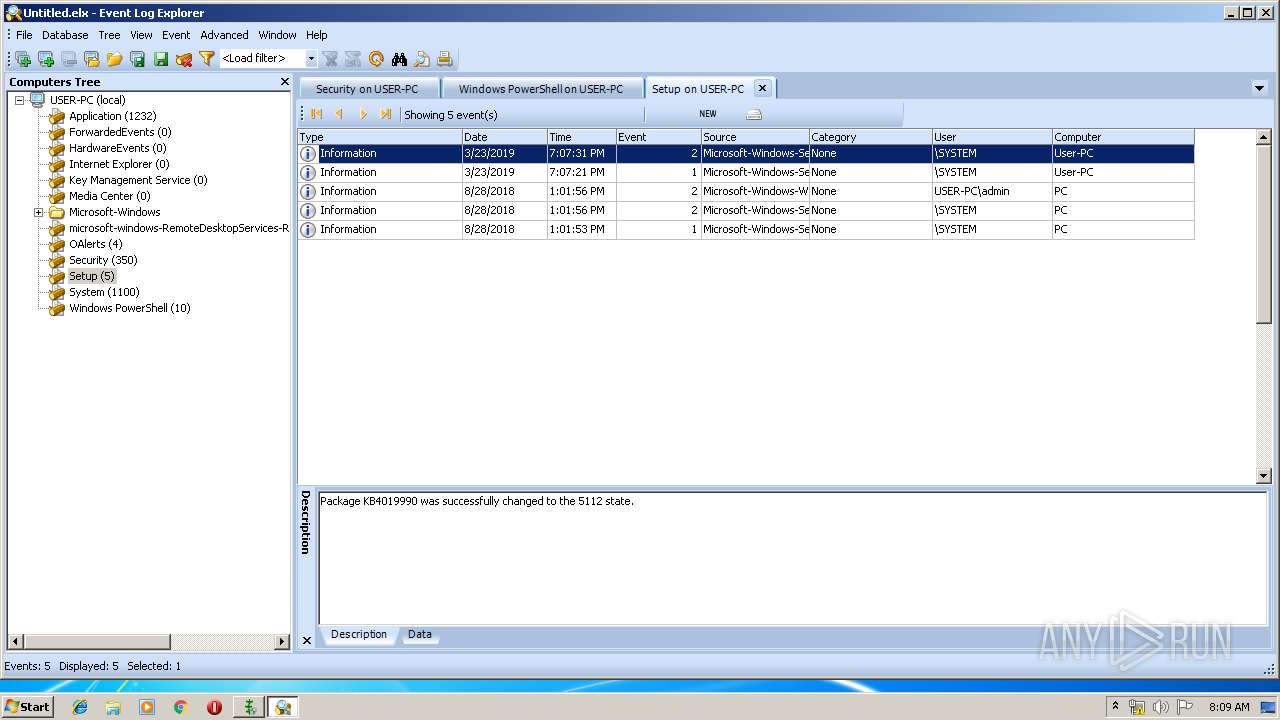
Task: Sort events by Date column header
Action: point(504,137)
